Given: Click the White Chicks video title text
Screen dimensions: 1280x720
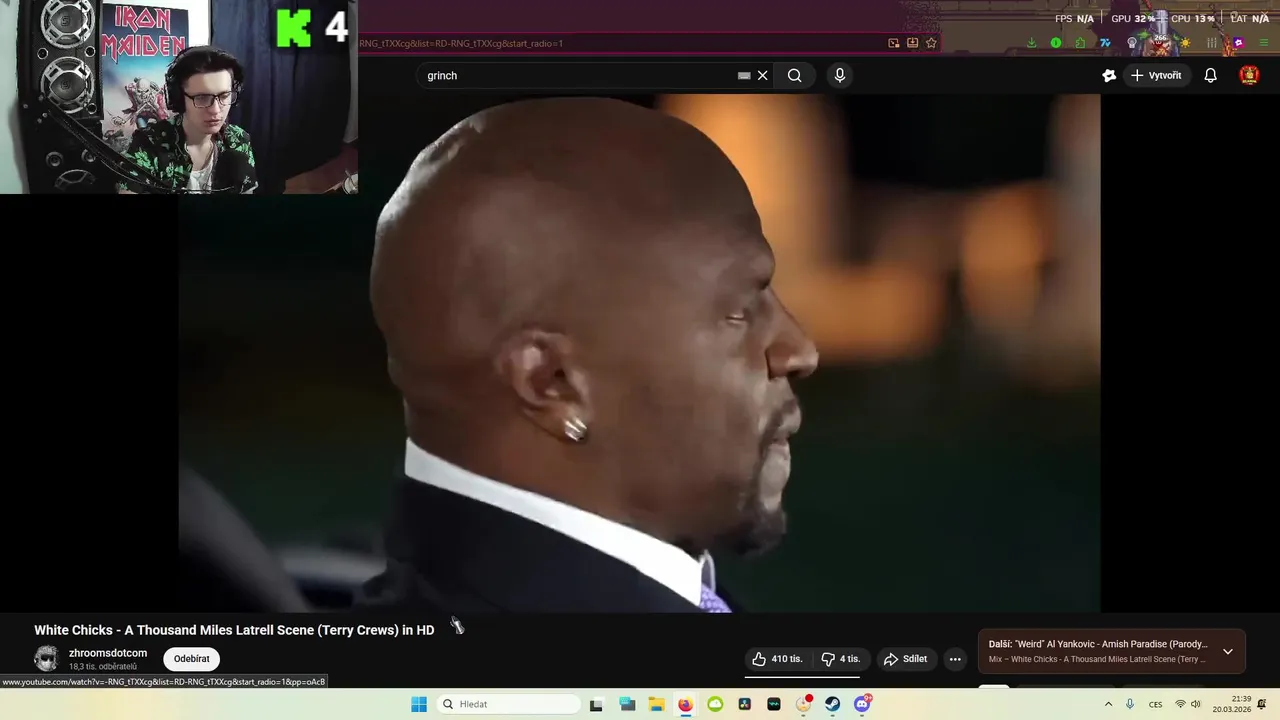Looking at the screenshot, I should (234, 630).
